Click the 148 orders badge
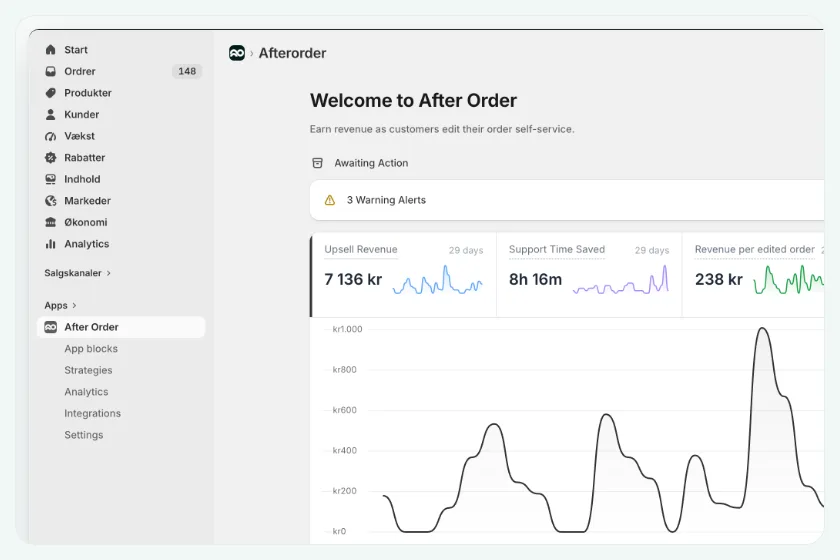This screenshot has width=840, height=560. (187, 71)
